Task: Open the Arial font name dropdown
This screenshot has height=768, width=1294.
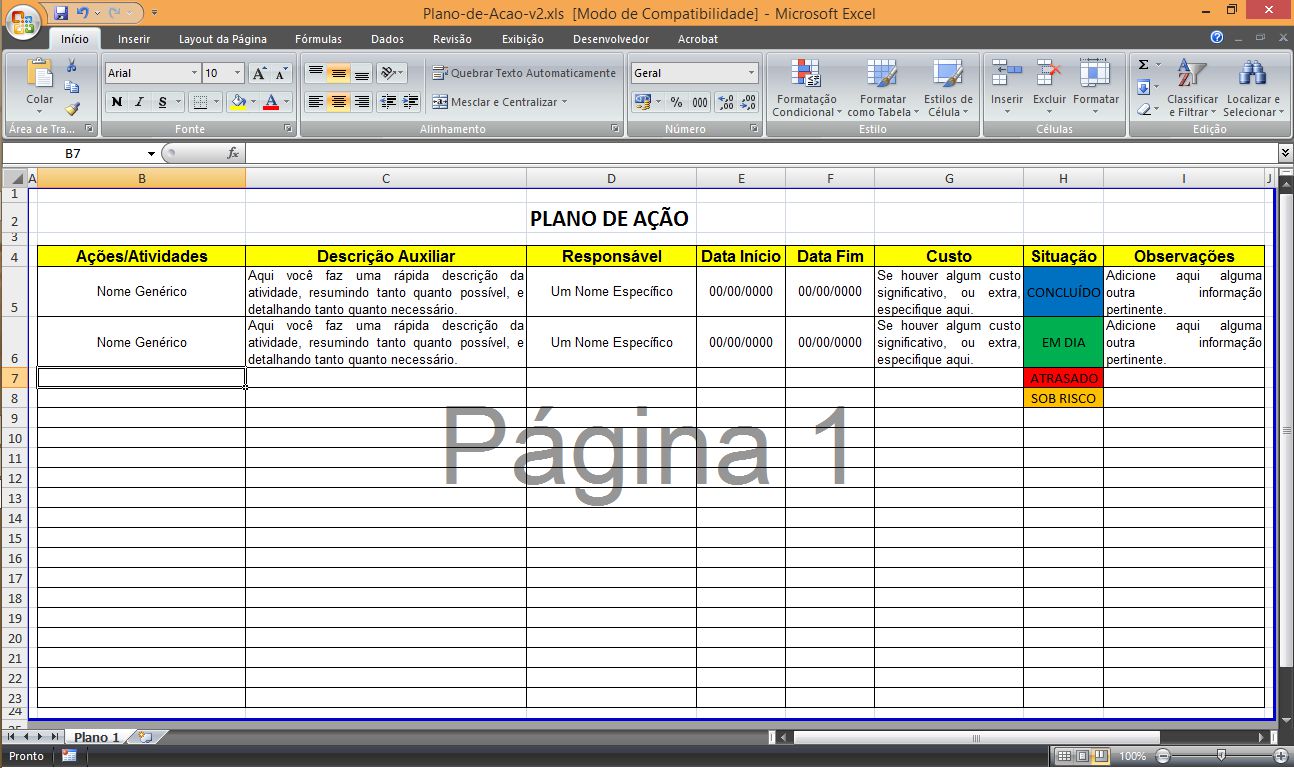Action: point(194,73)
